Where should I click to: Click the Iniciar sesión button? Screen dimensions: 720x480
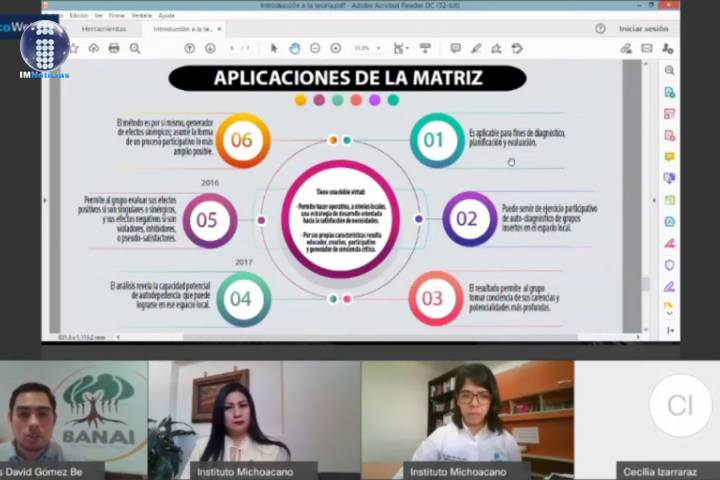click(643, 29)
